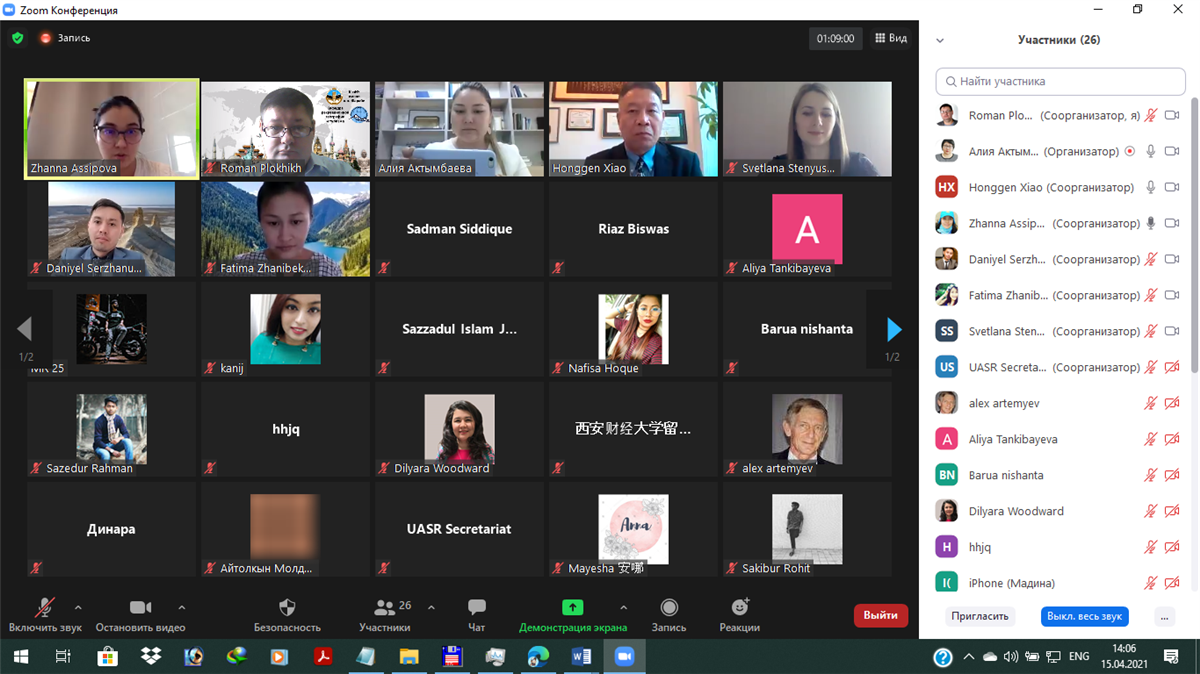
Task: Click the Record (Запись) toolbar icon
Action: [669, 608]
